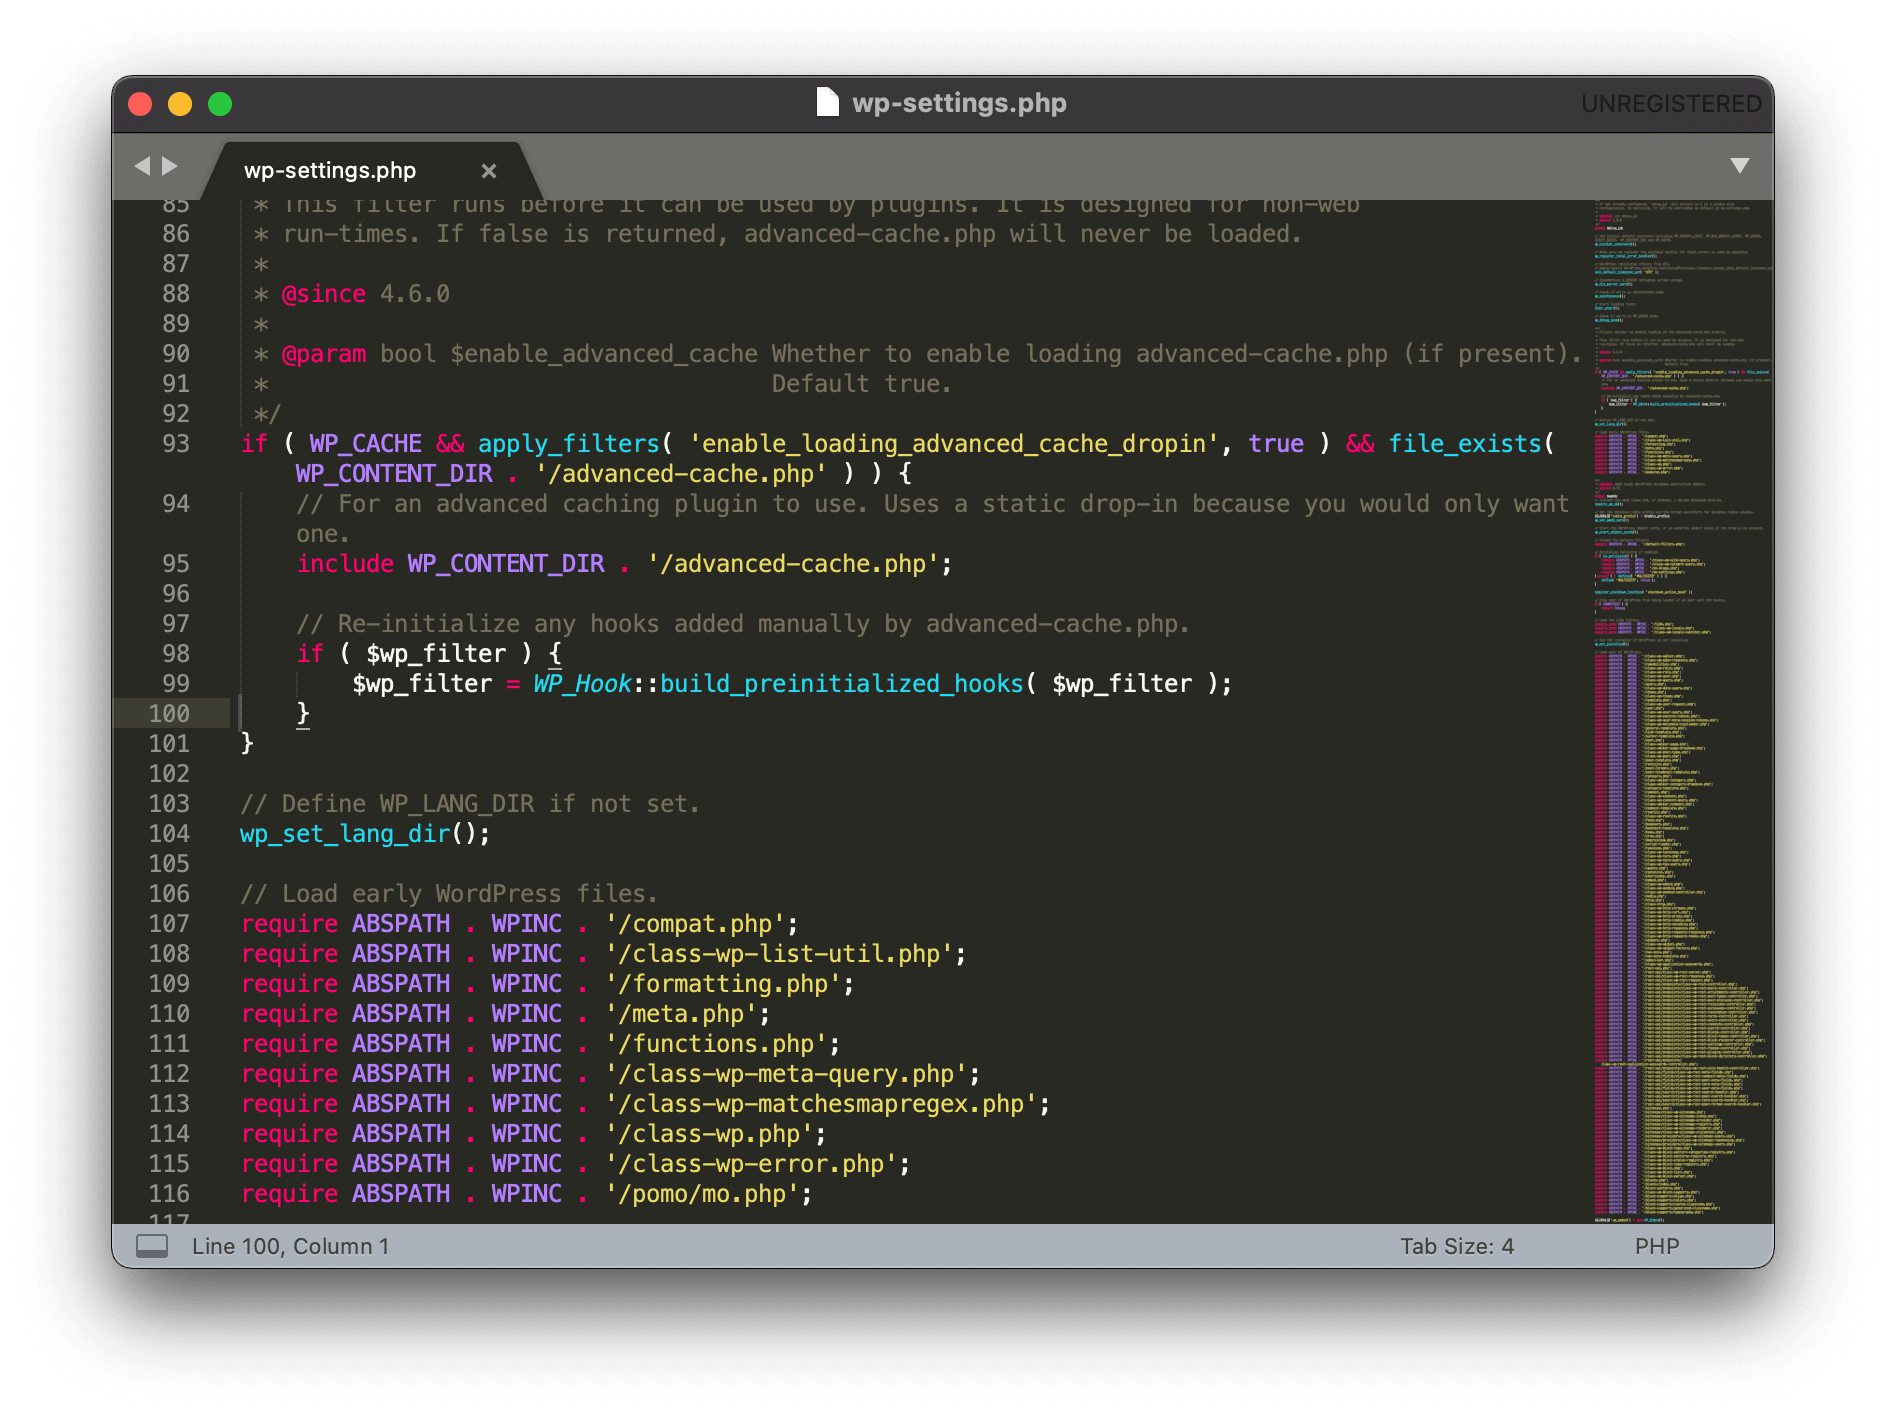Click the file icon in title bar
Screen dimensions: 1886x1416
tap(827, 103)
